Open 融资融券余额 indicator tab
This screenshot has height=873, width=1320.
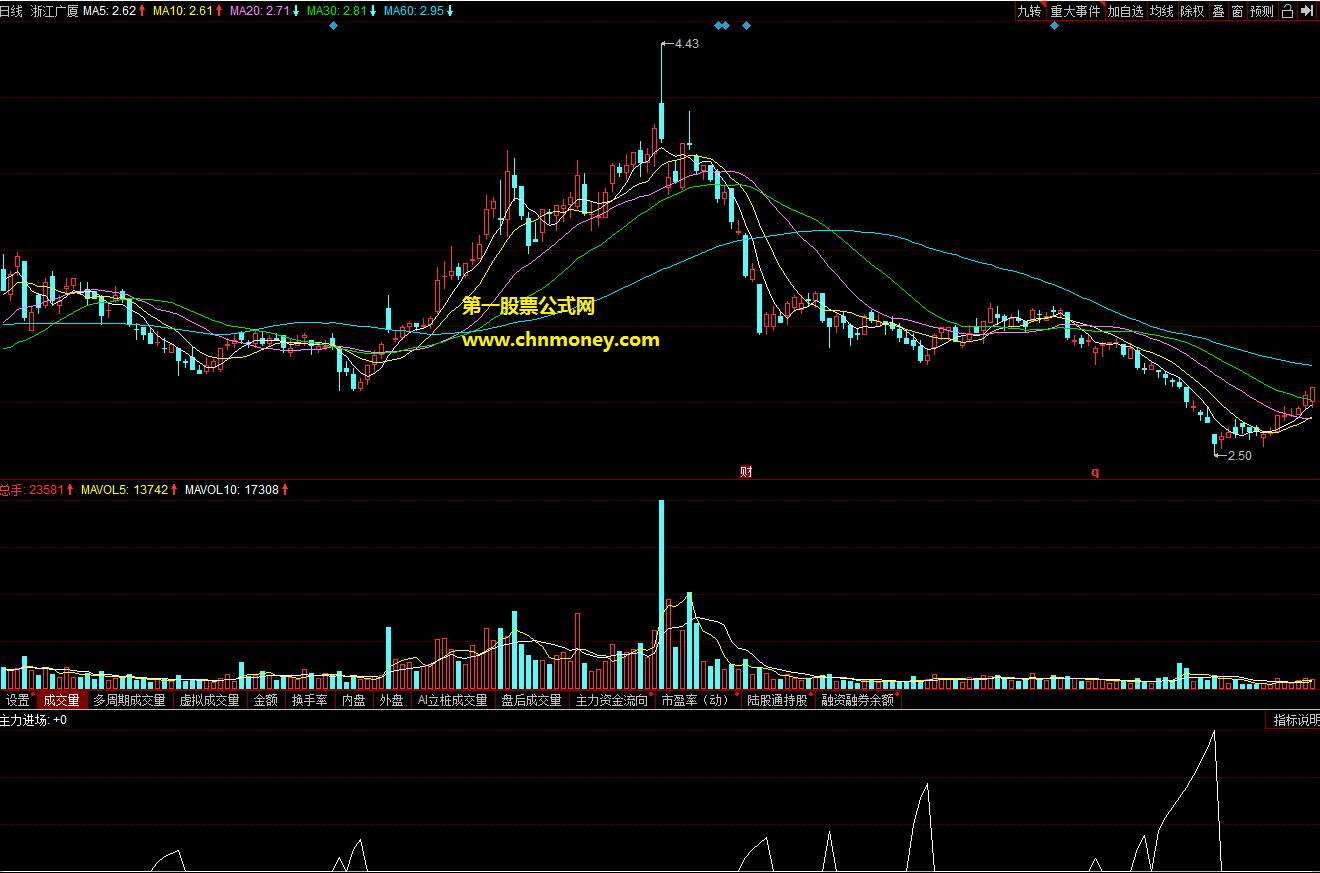(x=858, y=700)
